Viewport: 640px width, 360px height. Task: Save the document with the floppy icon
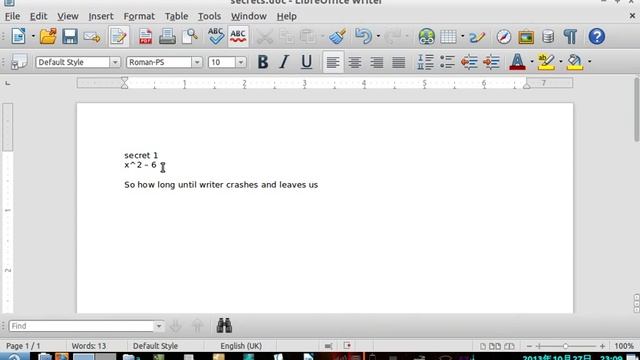point(70,37)
